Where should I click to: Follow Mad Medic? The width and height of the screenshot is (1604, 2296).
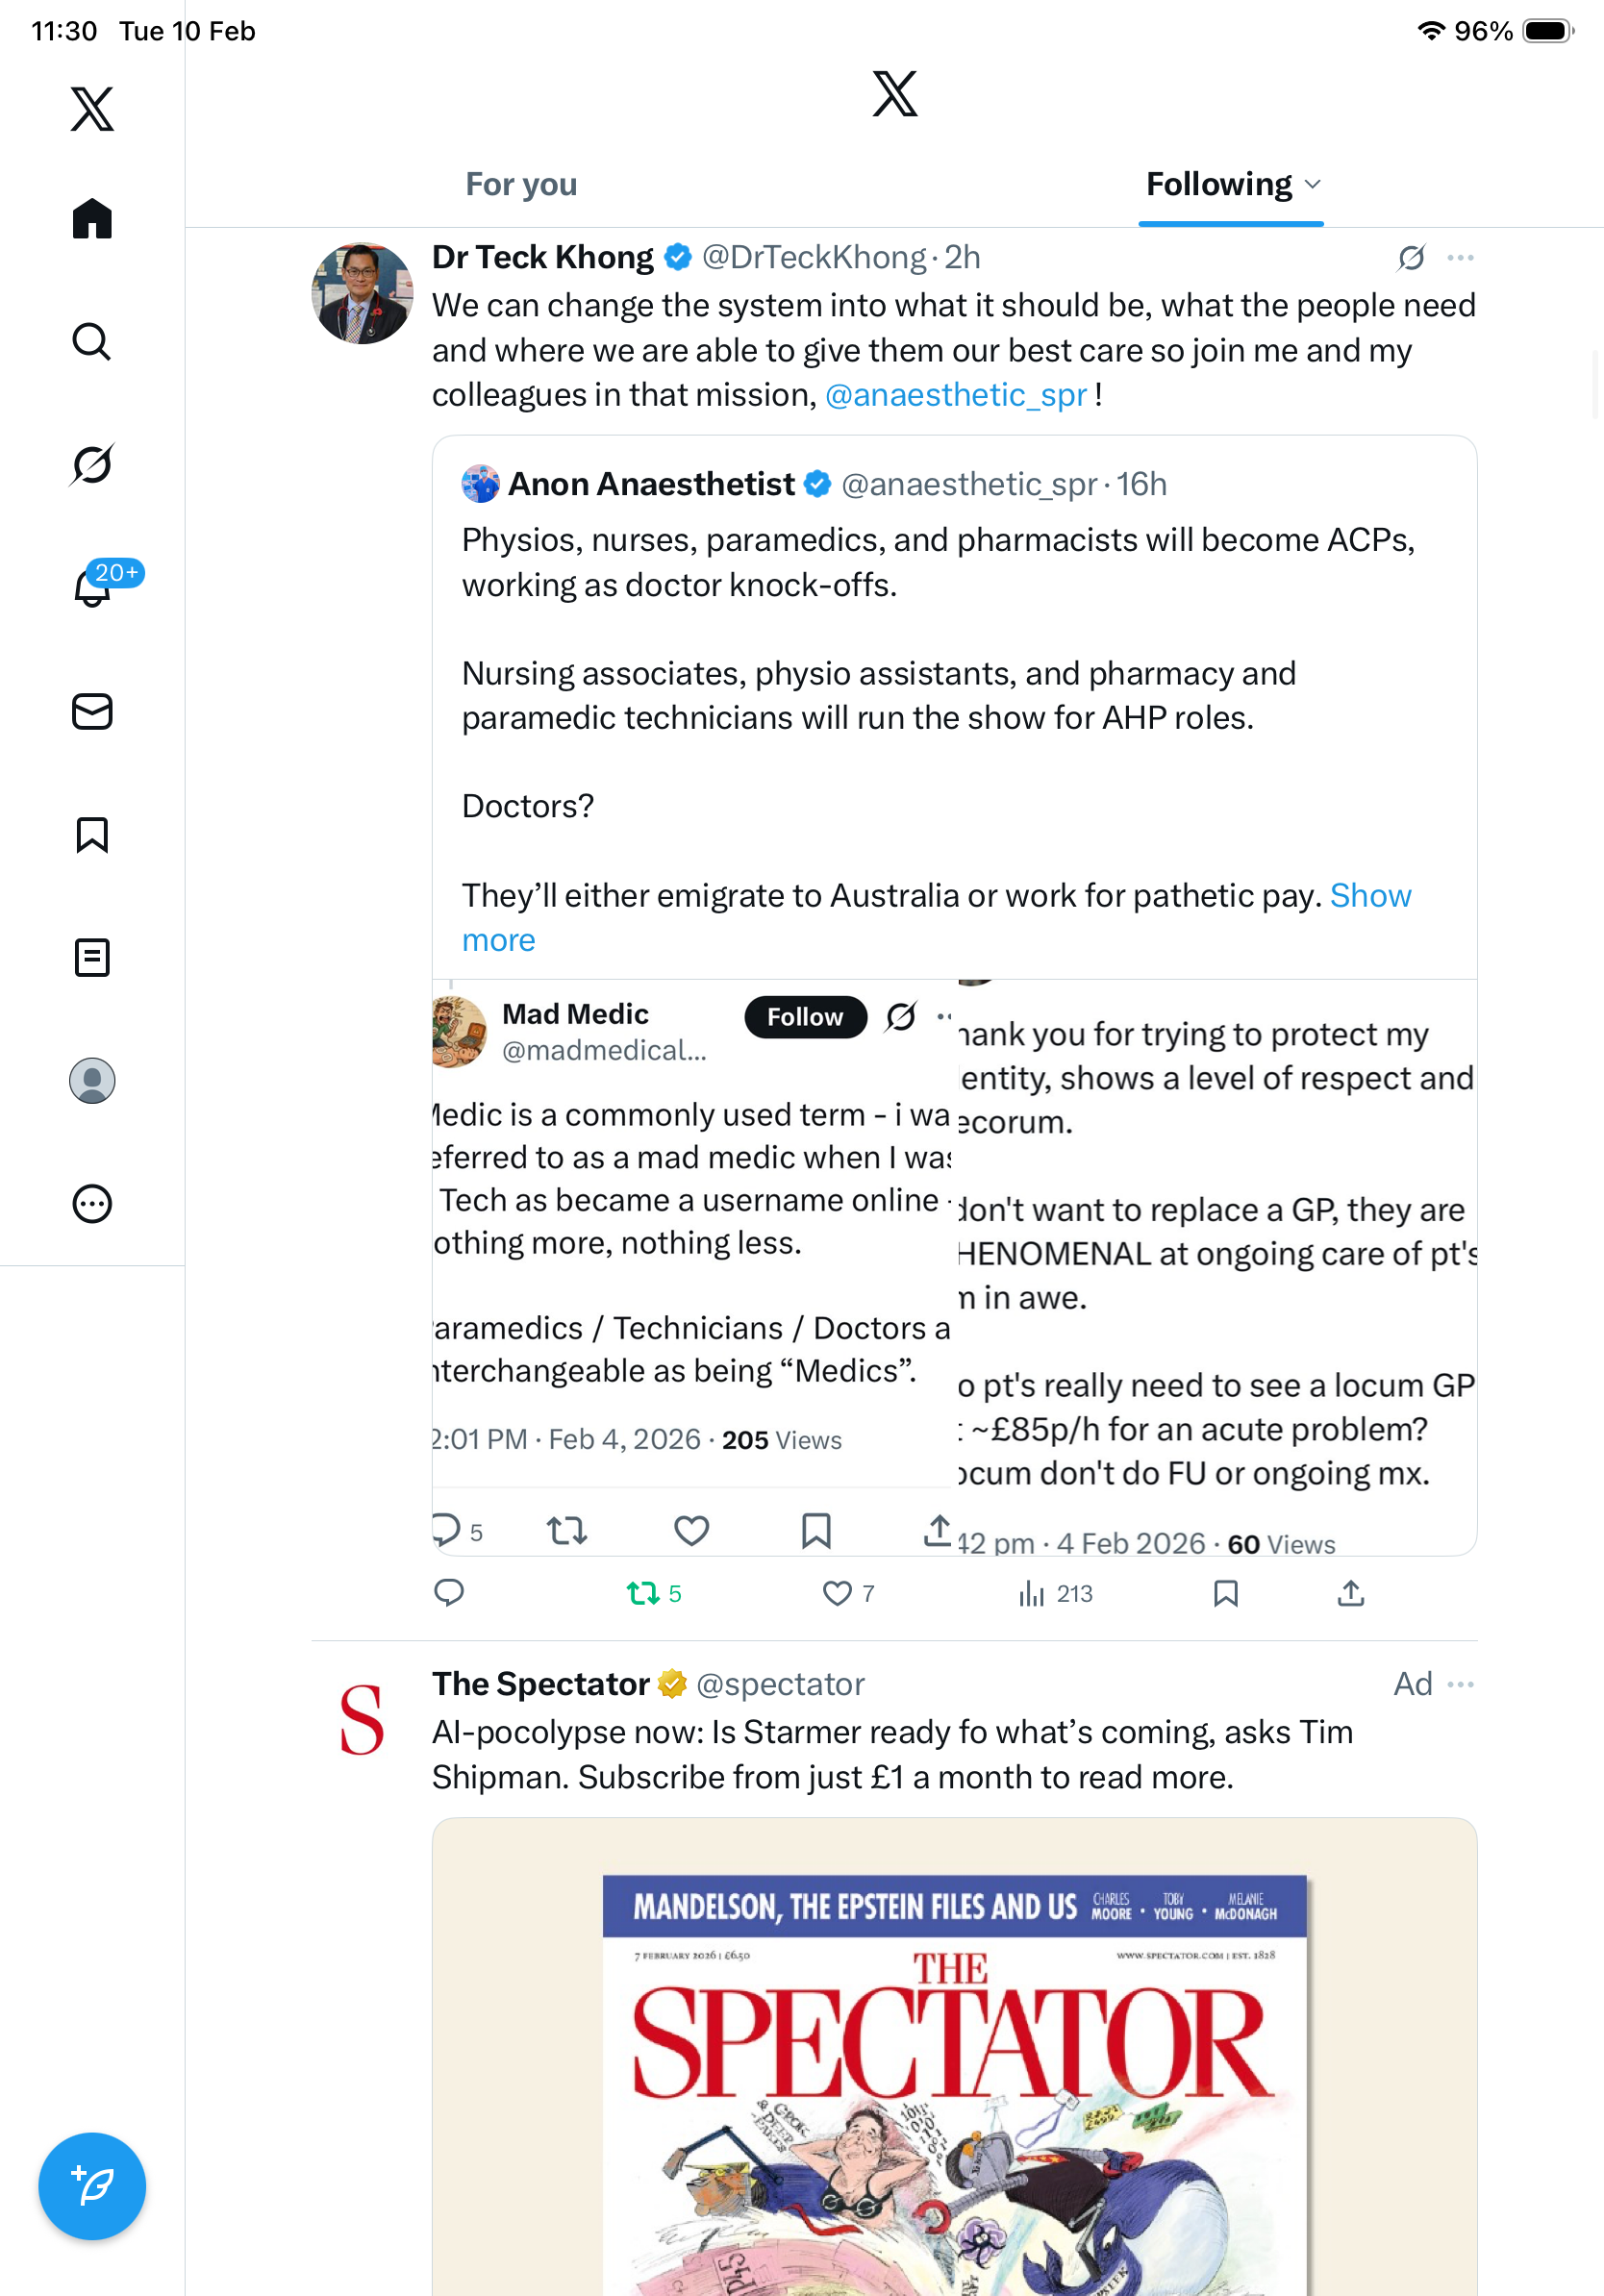[x=804, y=1017]
